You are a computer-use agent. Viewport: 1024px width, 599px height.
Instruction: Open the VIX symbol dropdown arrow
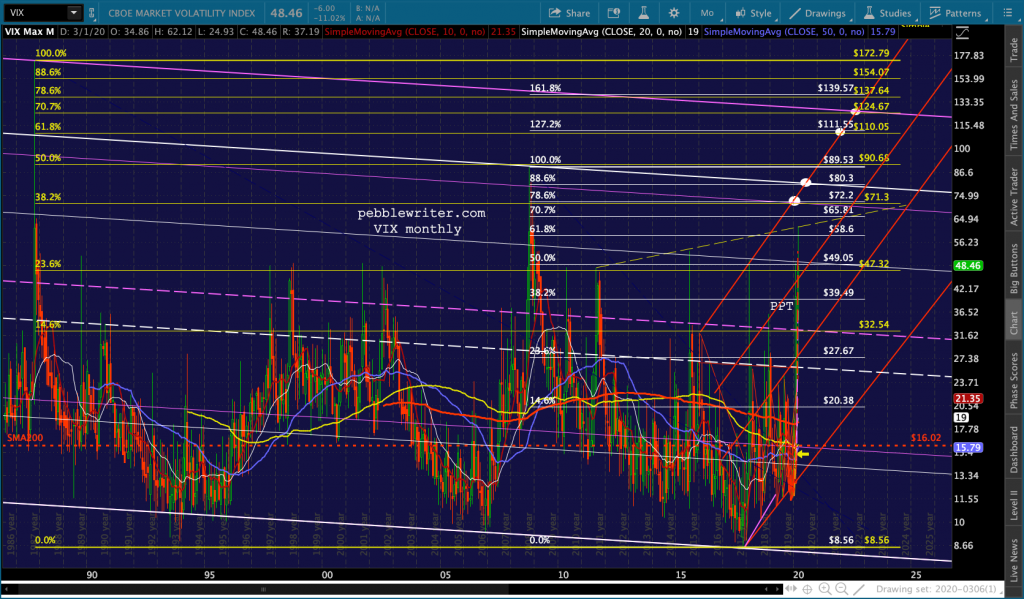[73, 13]
